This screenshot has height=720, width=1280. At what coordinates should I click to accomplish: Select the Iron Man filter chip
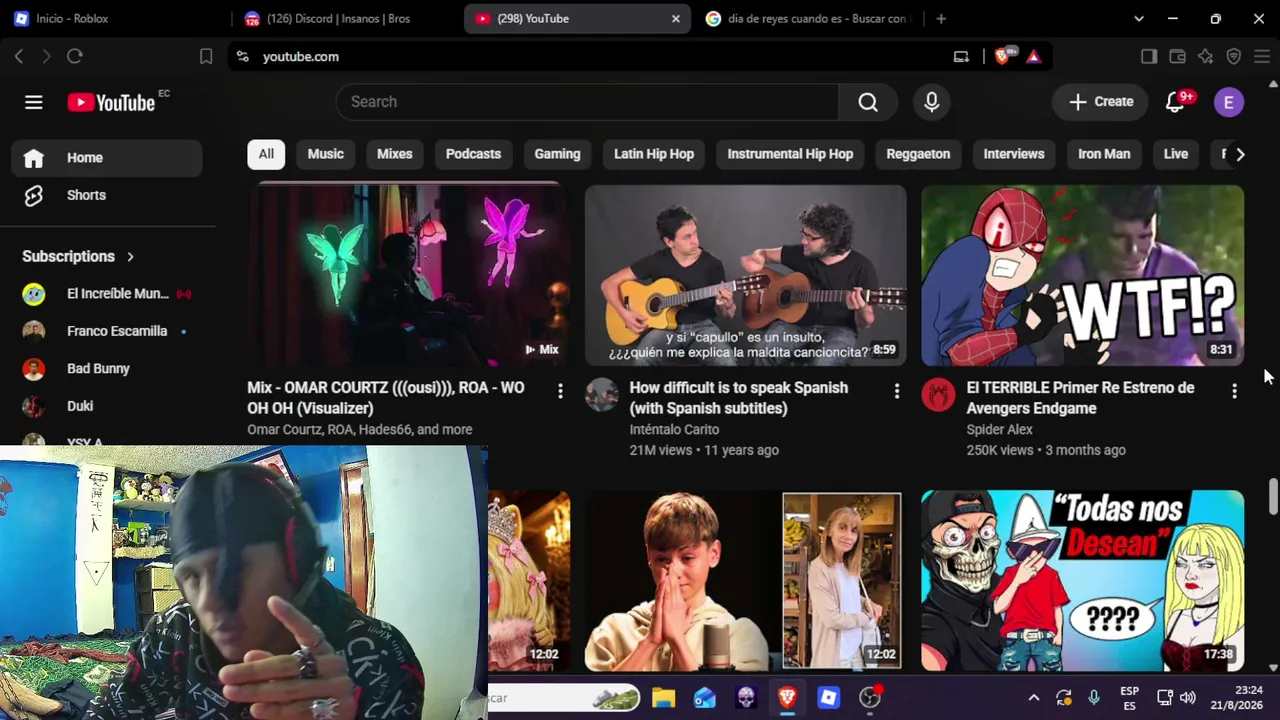click(1104, 154)
